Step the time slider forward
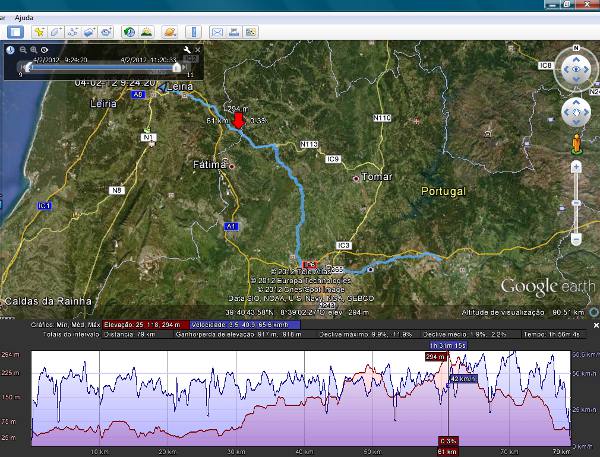The image size is (600, 457). point(185,67)
